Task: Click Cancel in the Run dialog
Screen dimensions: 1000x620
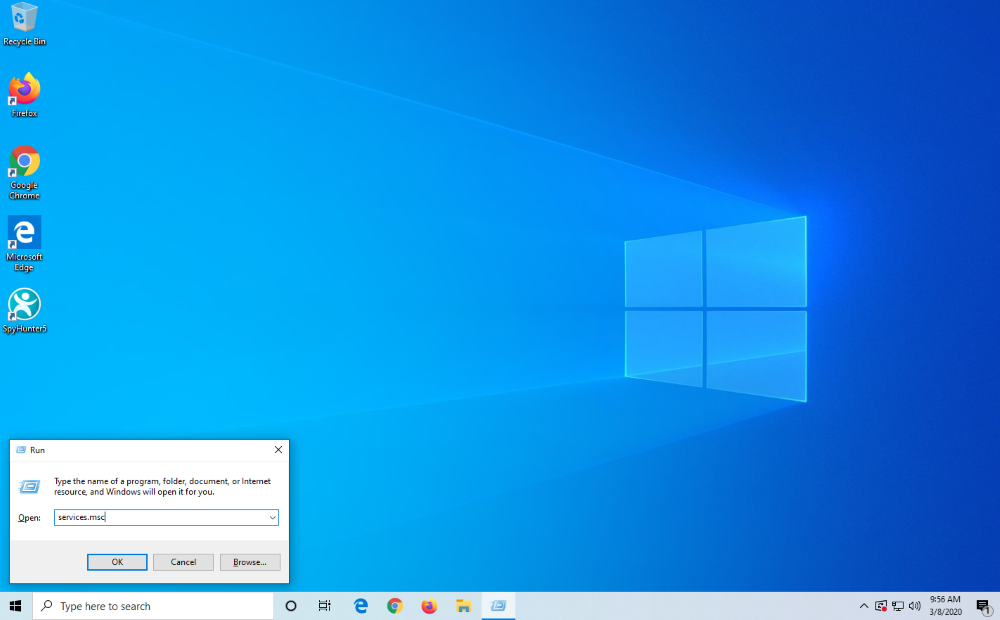Action: click(x=183, y=562)
